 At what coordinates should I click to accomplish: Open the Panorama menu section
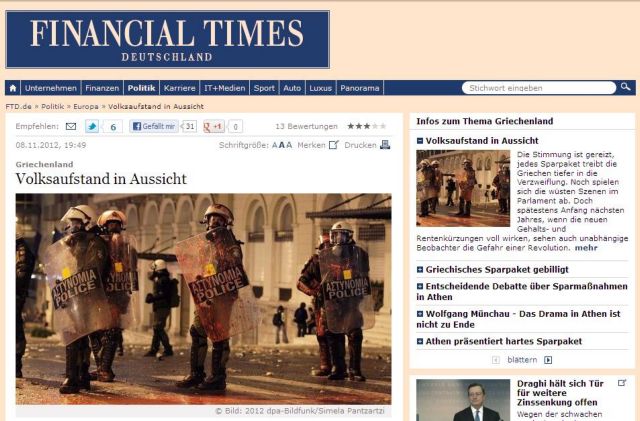360,88
